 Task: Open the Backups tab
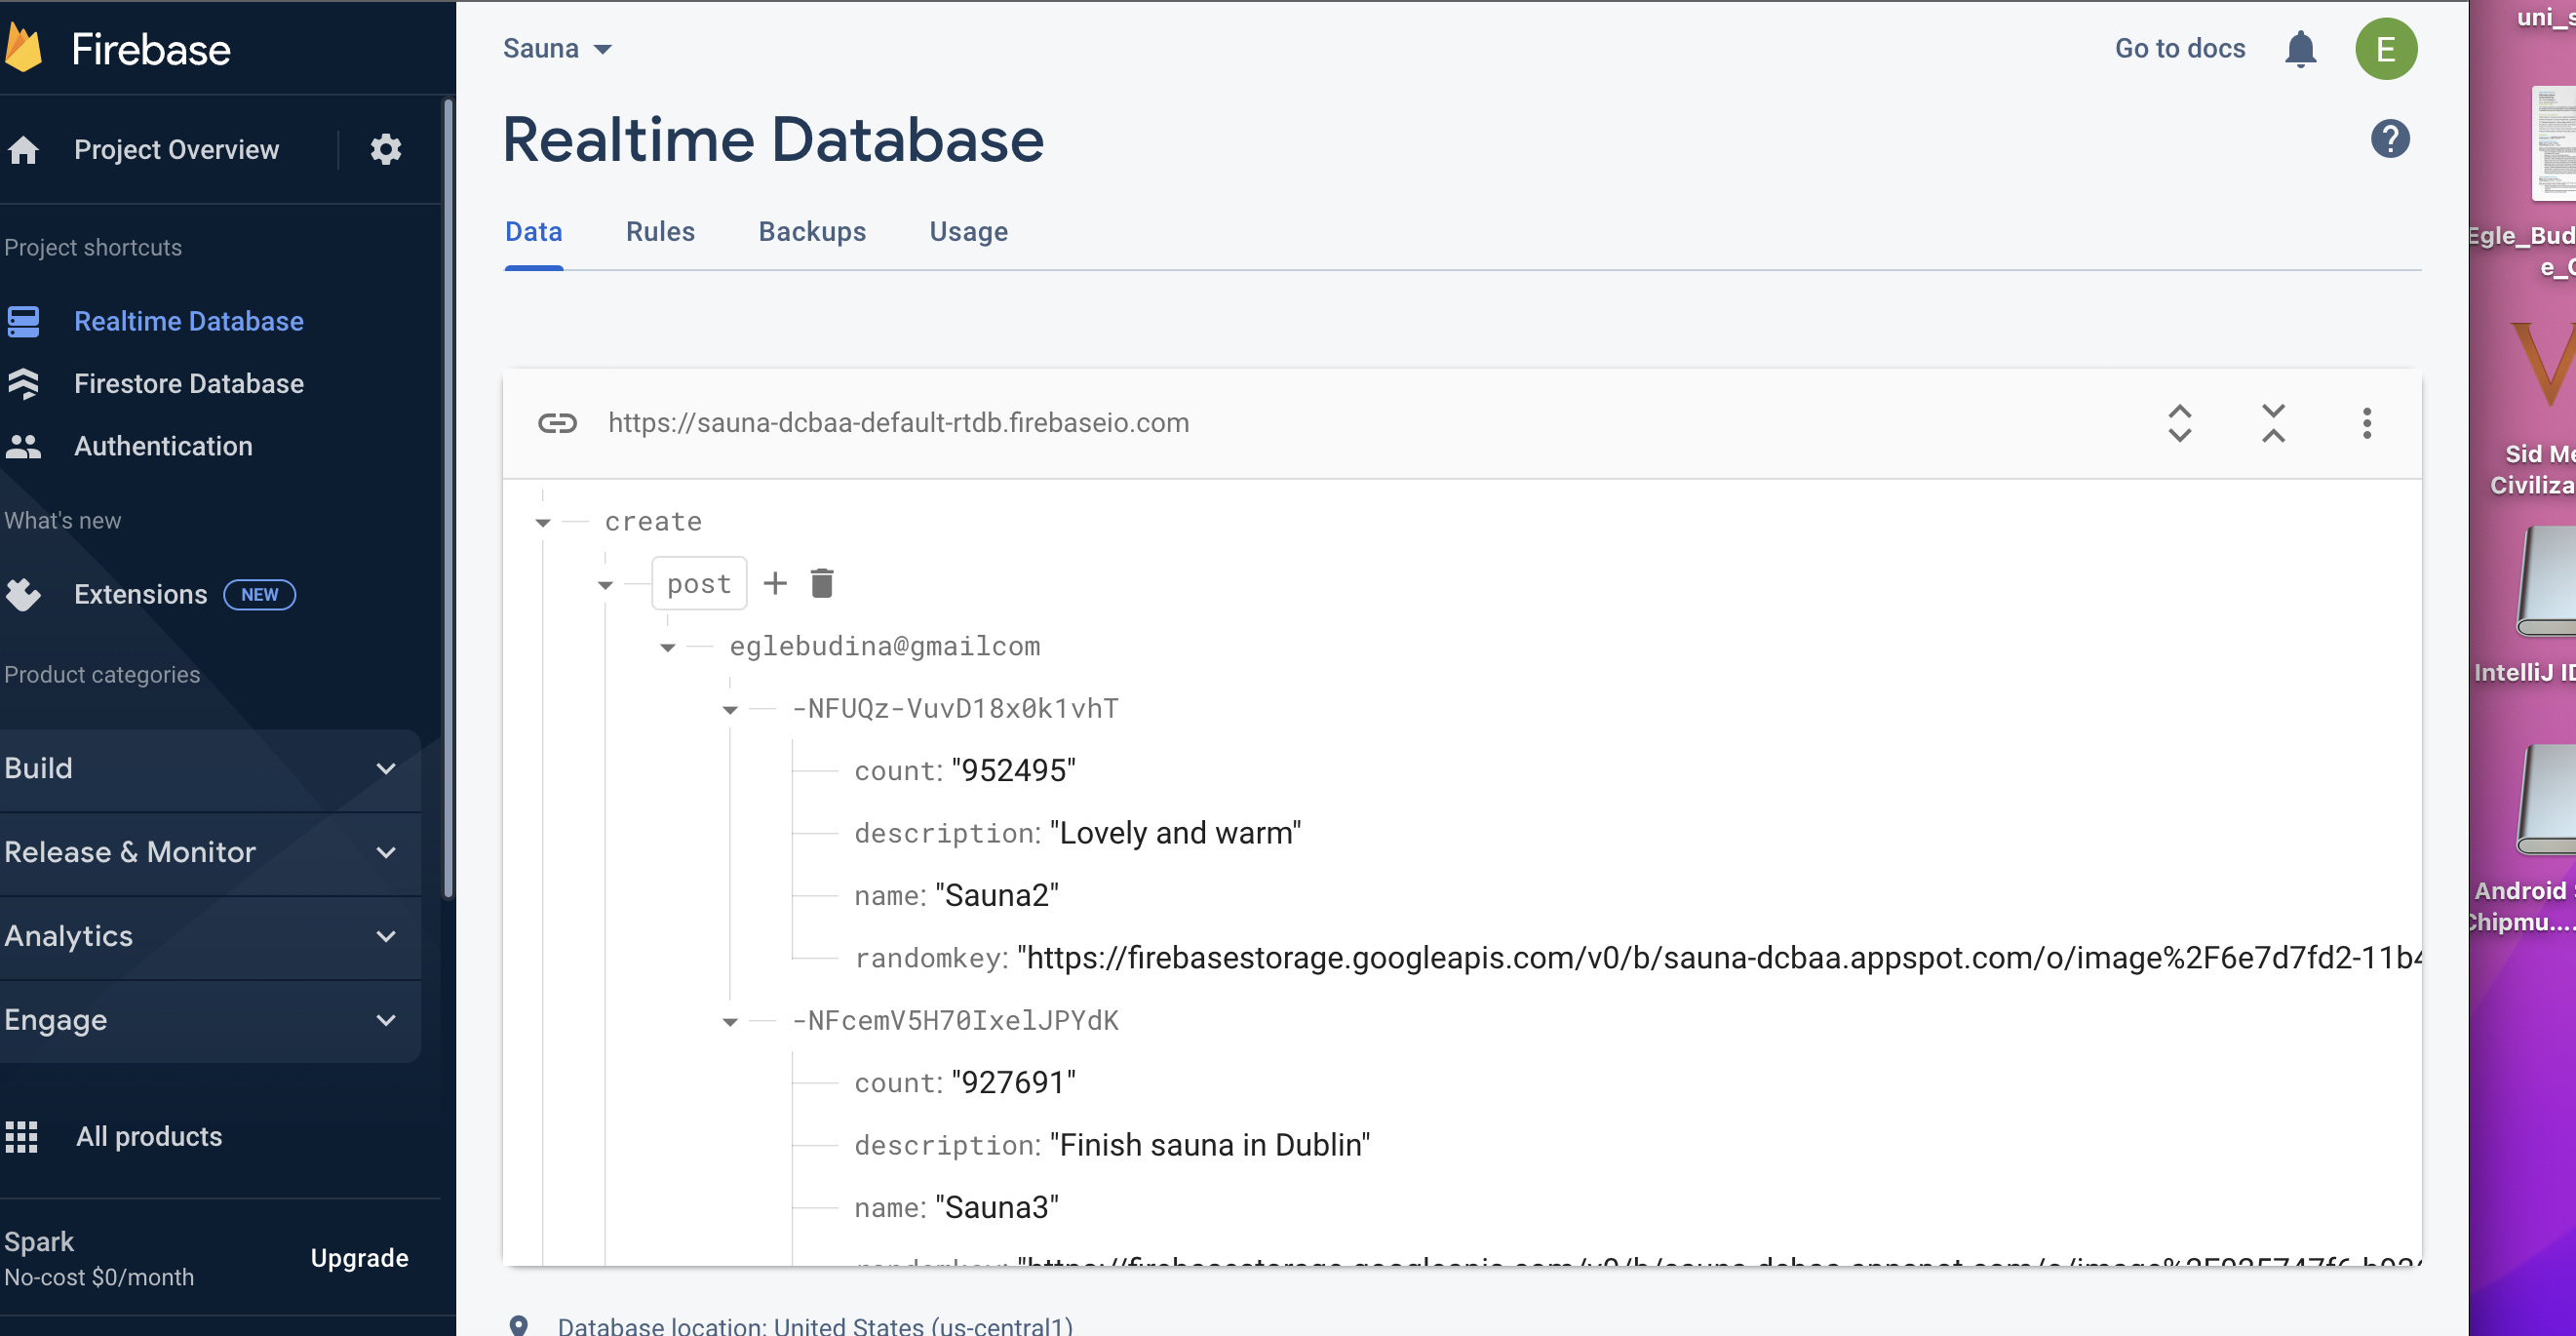pyautogui.click(x=812, y=231)
